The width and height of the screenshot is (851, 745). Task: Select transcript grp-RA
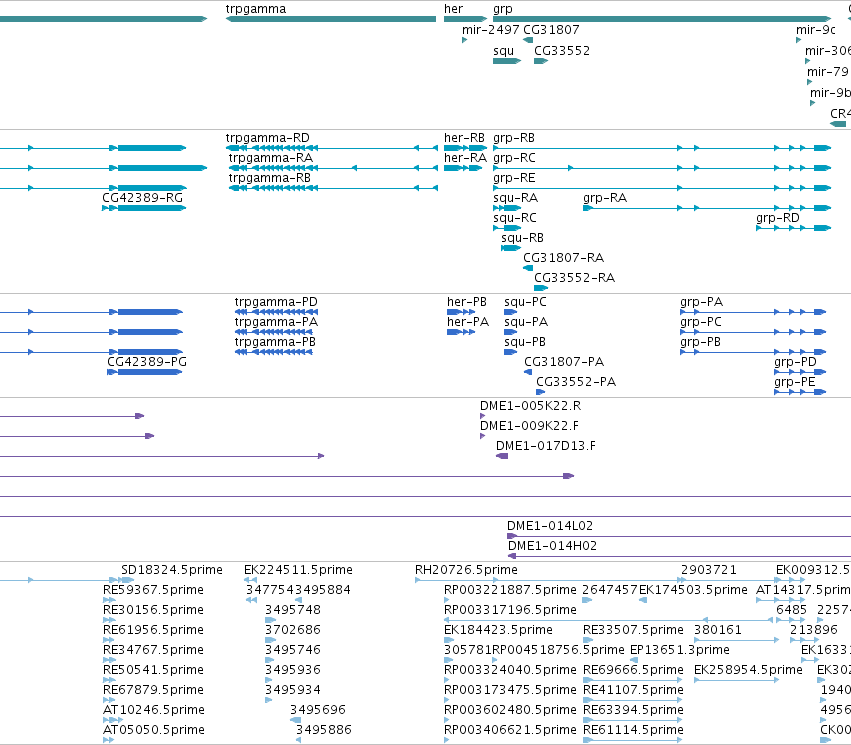[x=707, y=208]
